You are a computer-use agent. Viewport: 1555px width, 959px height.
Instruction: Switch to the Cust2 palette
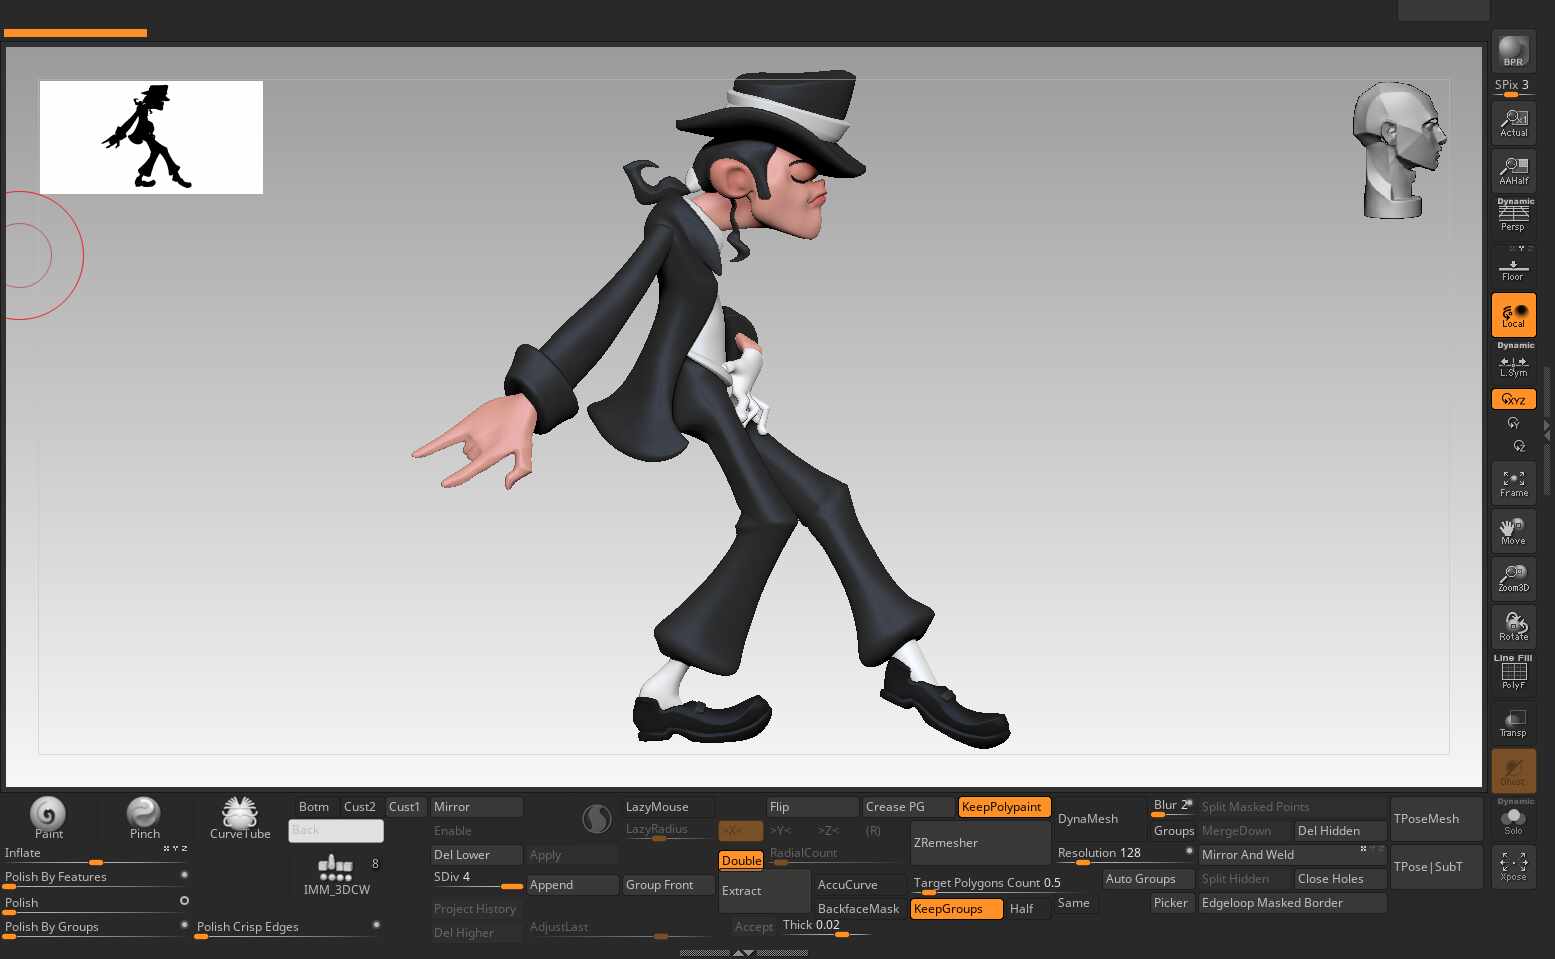tap(360, 807)
